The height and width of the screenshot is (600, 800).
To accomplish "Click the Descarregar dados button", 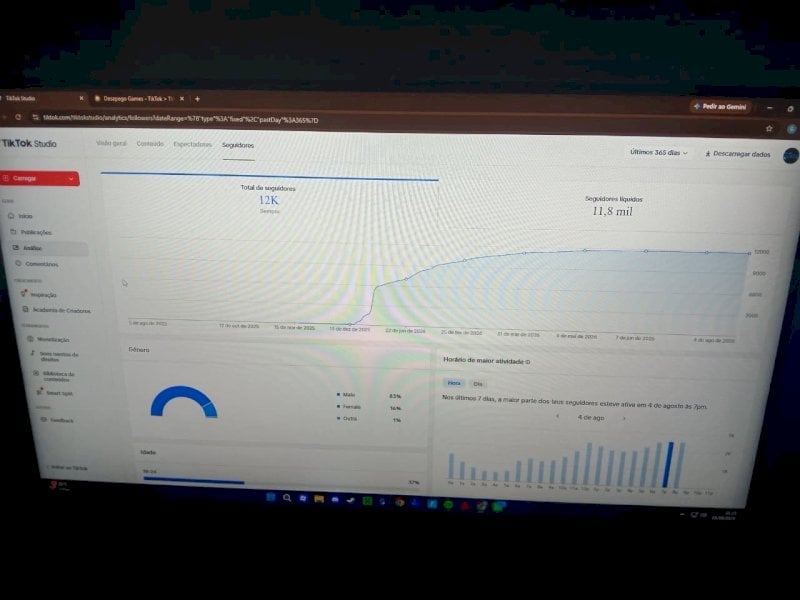I will [738, 154].
